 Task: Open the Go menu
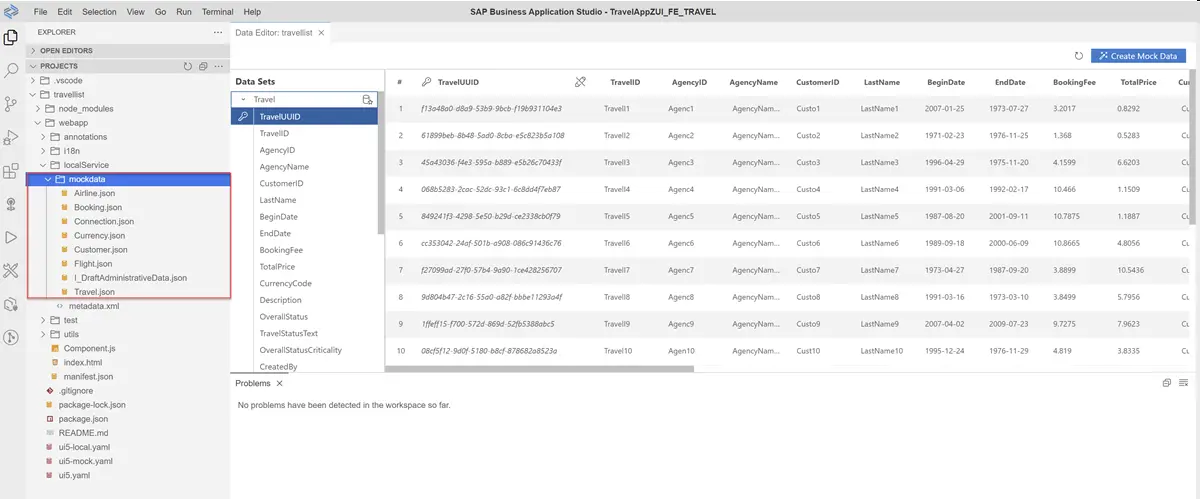(x=161, y=11)
